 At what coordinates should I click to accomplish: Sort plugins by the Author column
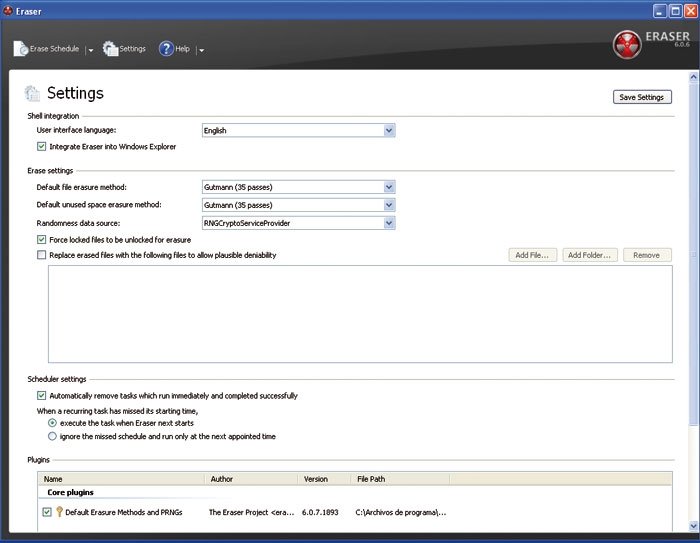click(x=251, y=479)
